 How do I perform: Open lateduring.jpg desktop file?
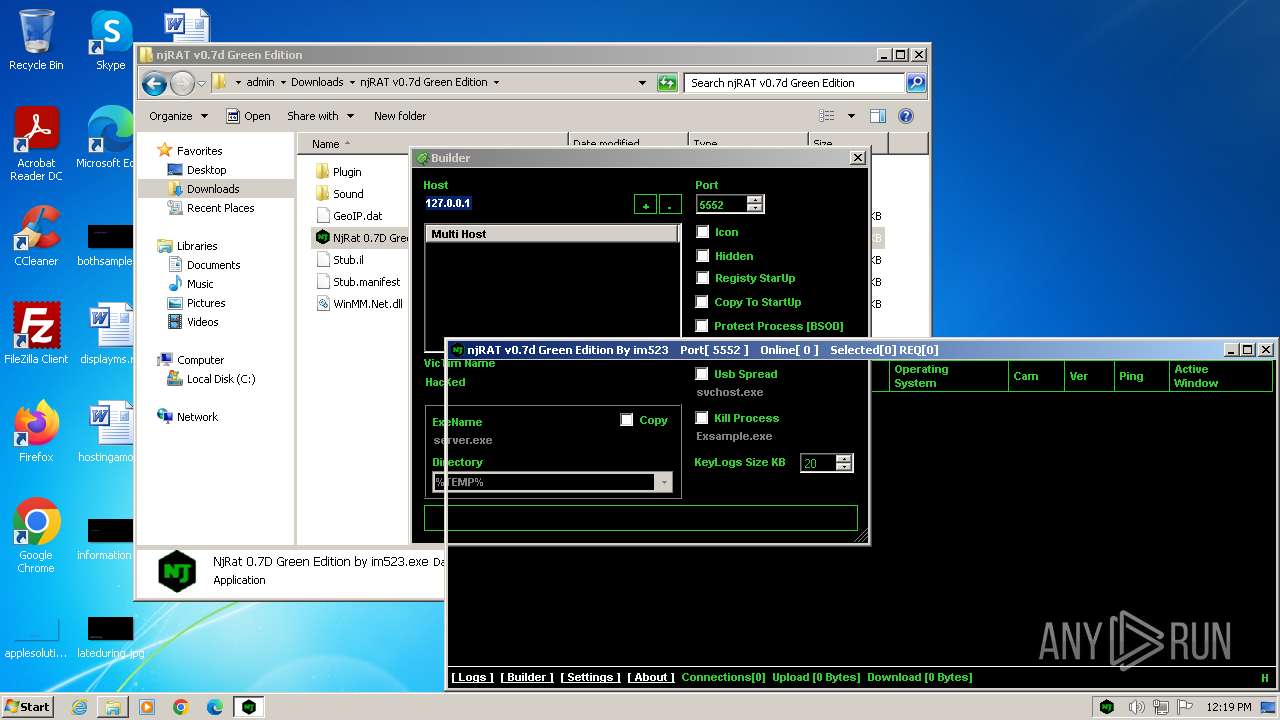click(110, 636)
